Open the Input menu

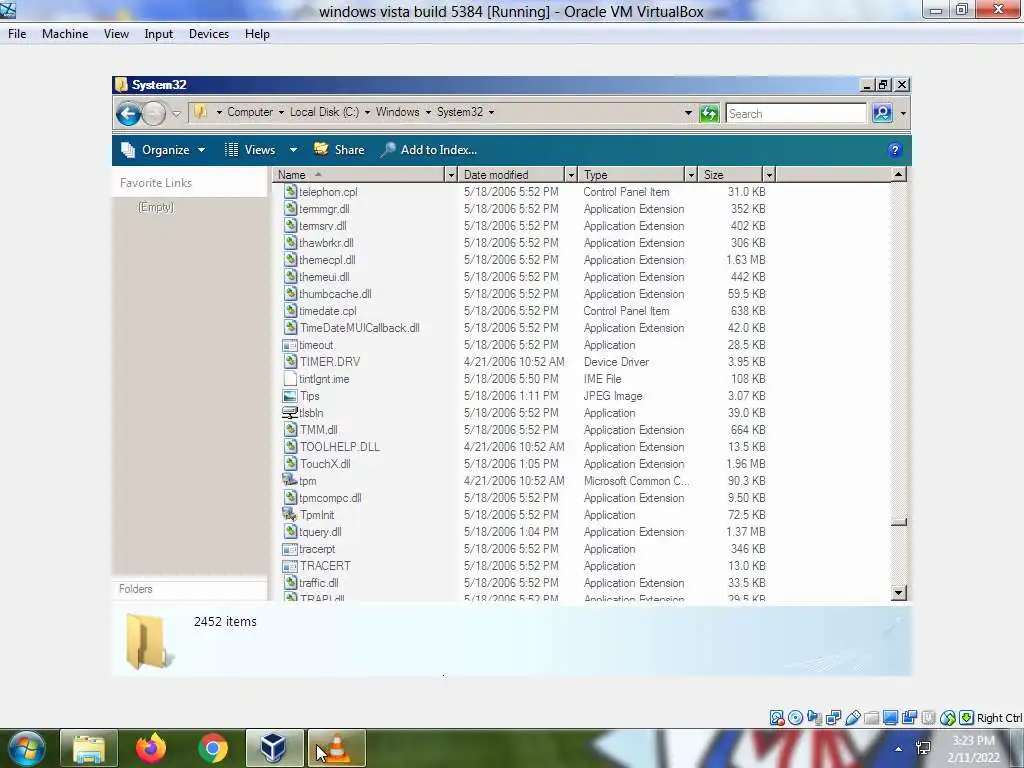159,34
